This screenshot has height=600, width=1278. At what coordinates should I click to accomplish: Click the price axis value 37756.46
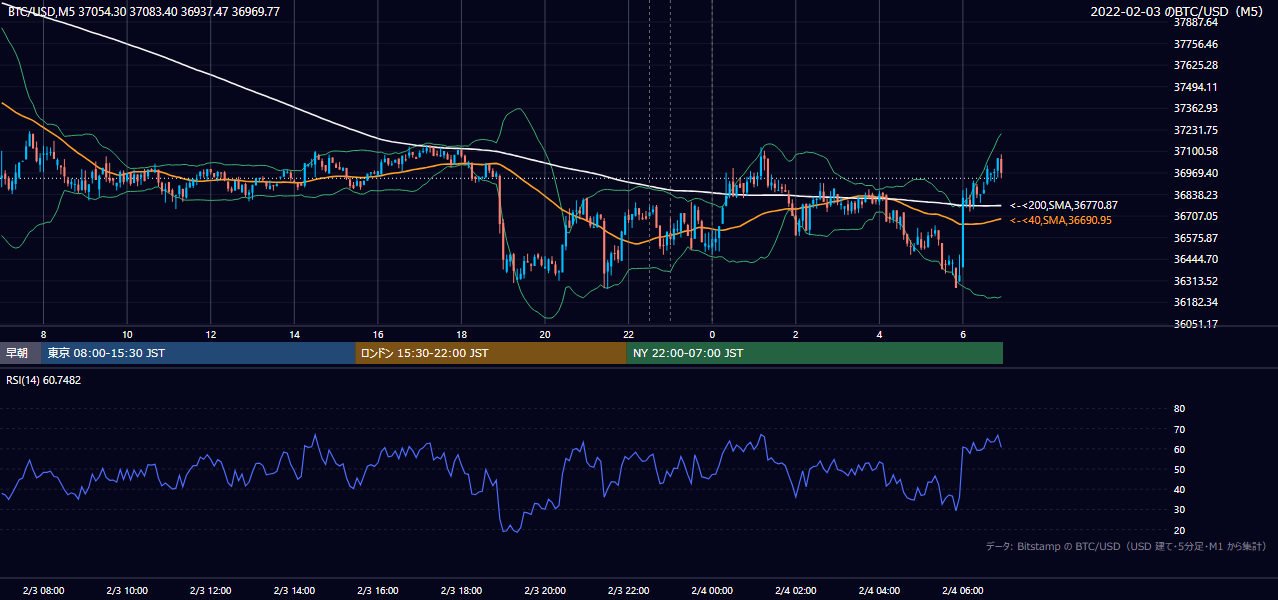(x=1196, y=44)
